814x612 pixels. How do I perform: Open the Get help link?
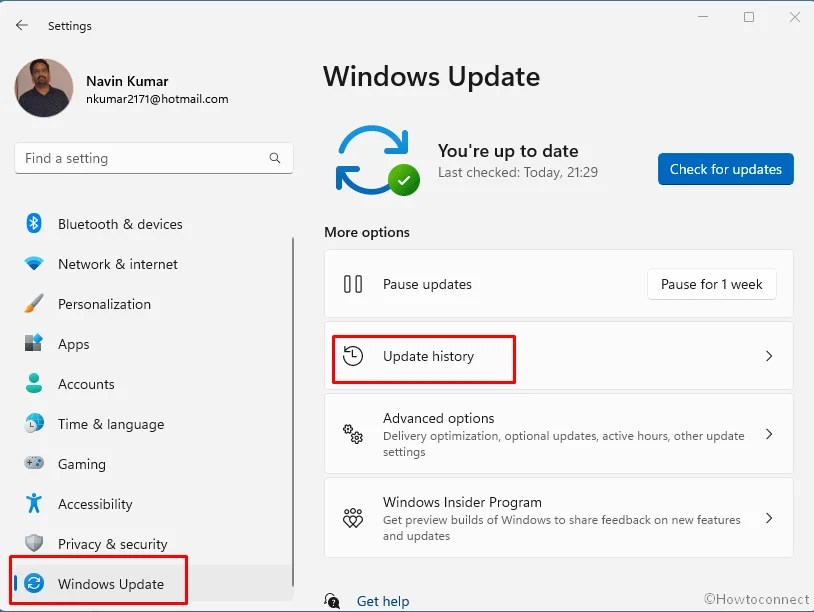383,601
